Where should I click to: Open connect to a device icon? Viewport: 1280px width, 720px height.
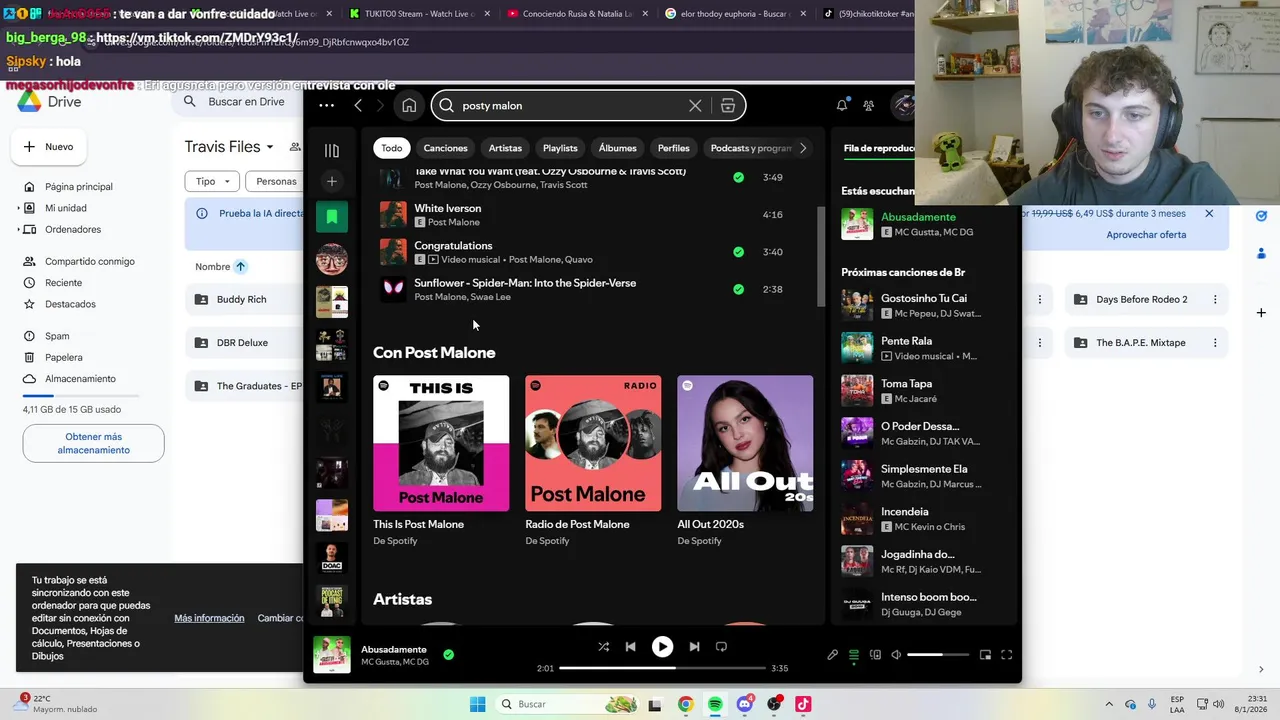click(875, 655)
